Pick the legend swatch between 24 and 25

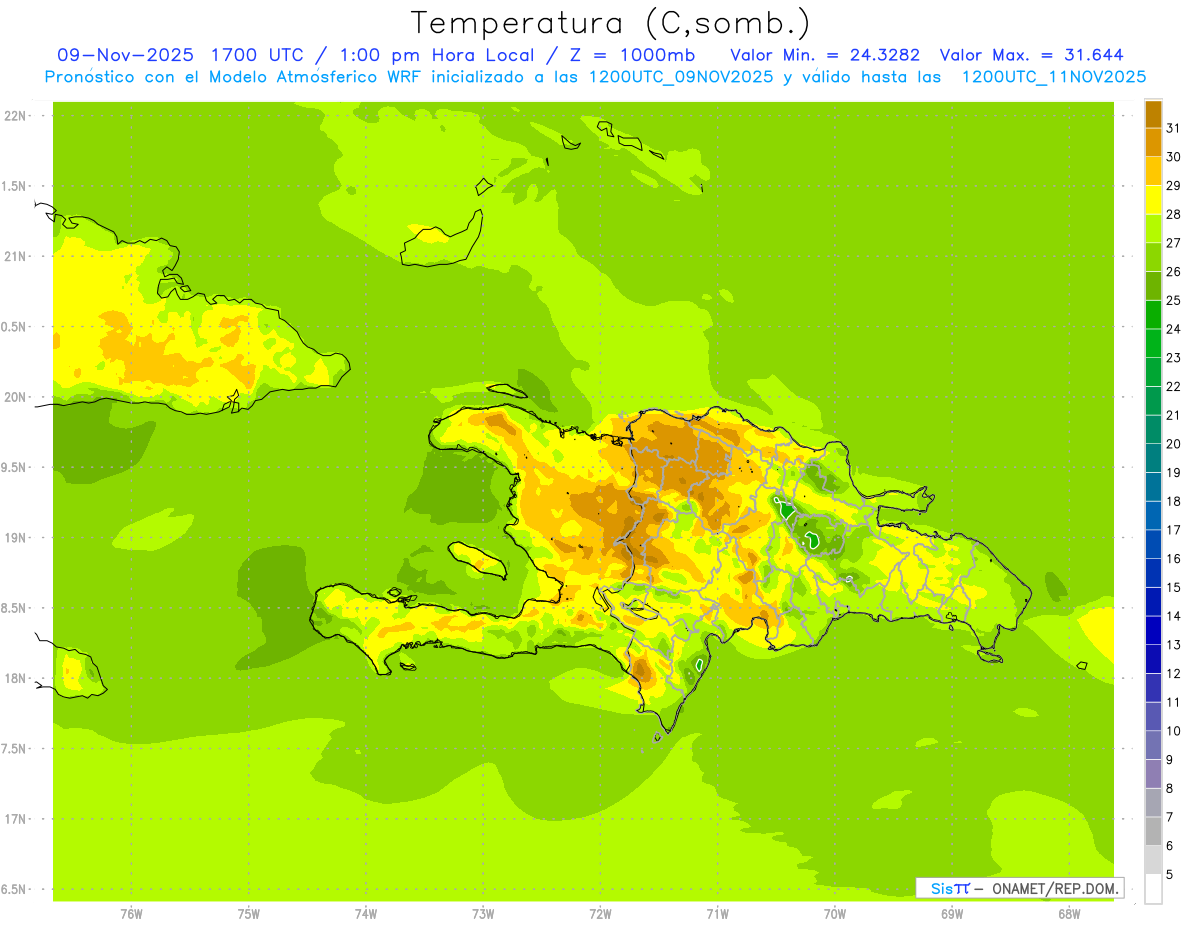click(x=1153, y=314)
